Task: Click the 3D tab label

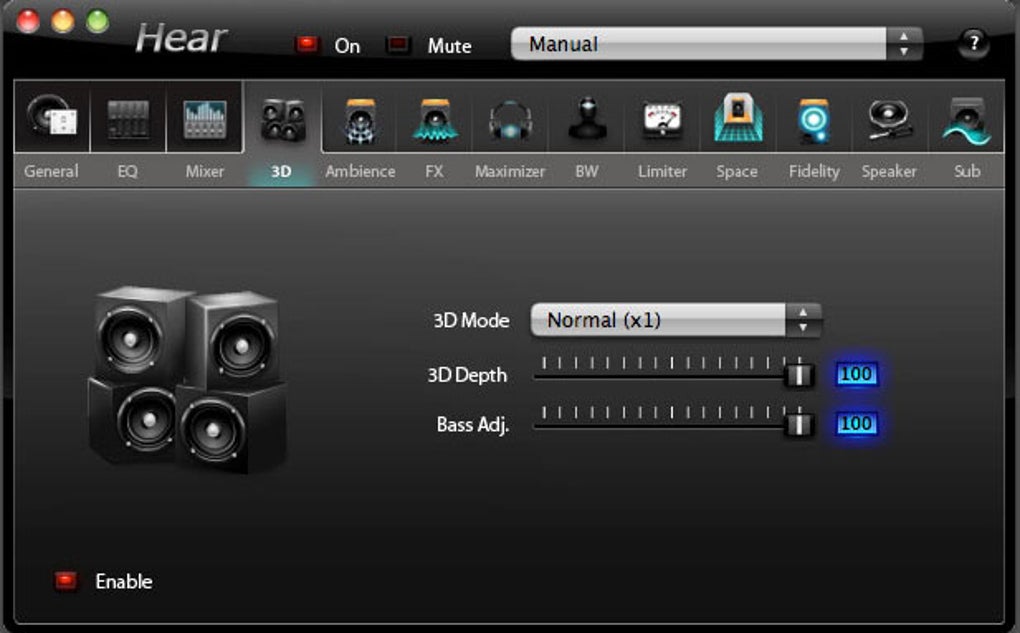Action: tap(281, 171)
